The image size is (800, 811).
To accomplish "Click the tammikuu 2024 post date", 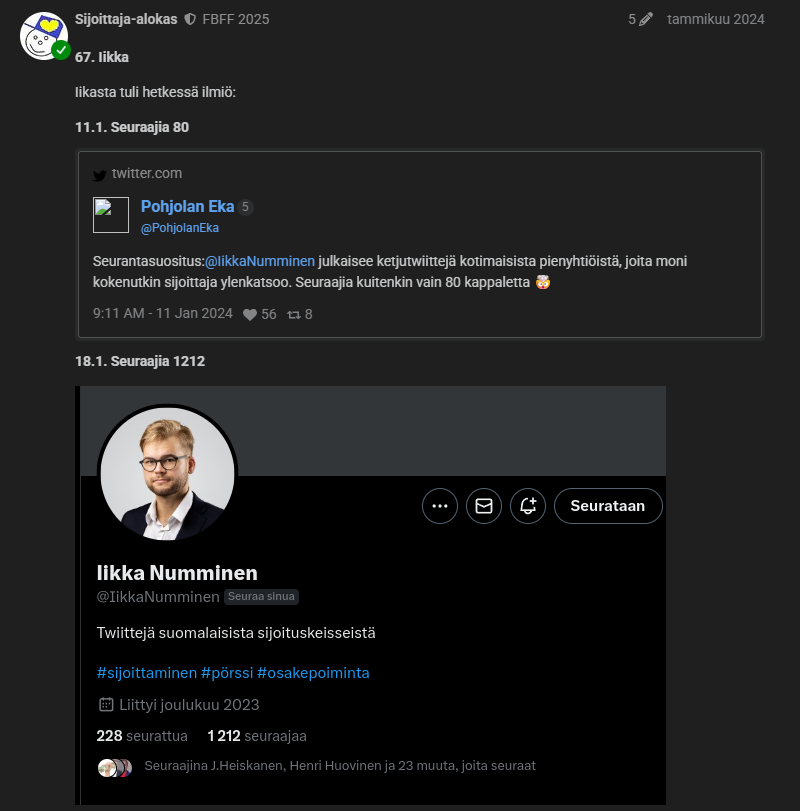I will pyautogui.click(x=715, y=19).
